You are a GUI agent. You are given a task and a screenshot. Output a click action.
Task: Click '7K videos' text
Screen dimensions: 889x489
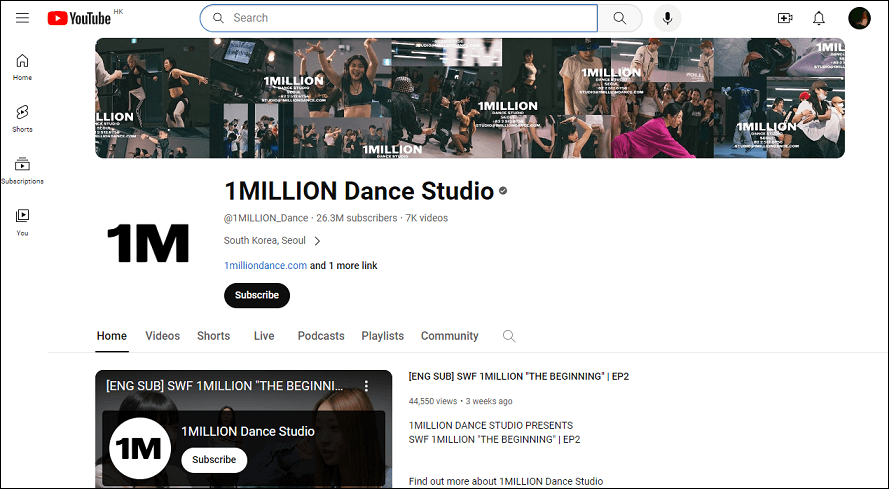(426, 218)
